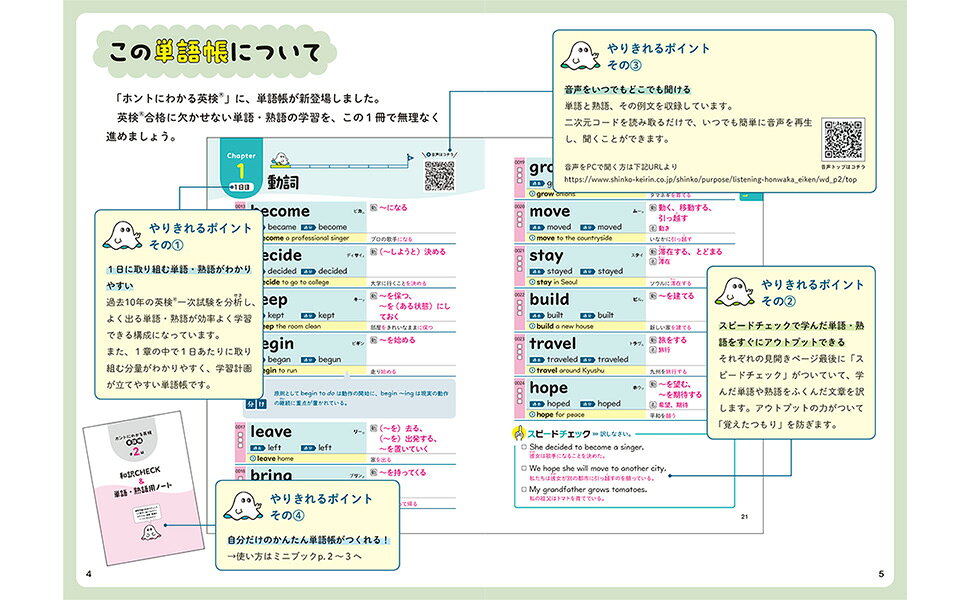Viewport: 970px width, 600px height.
Task: Tick the checkbox for 'We hope she will move'
Action: 523,468
